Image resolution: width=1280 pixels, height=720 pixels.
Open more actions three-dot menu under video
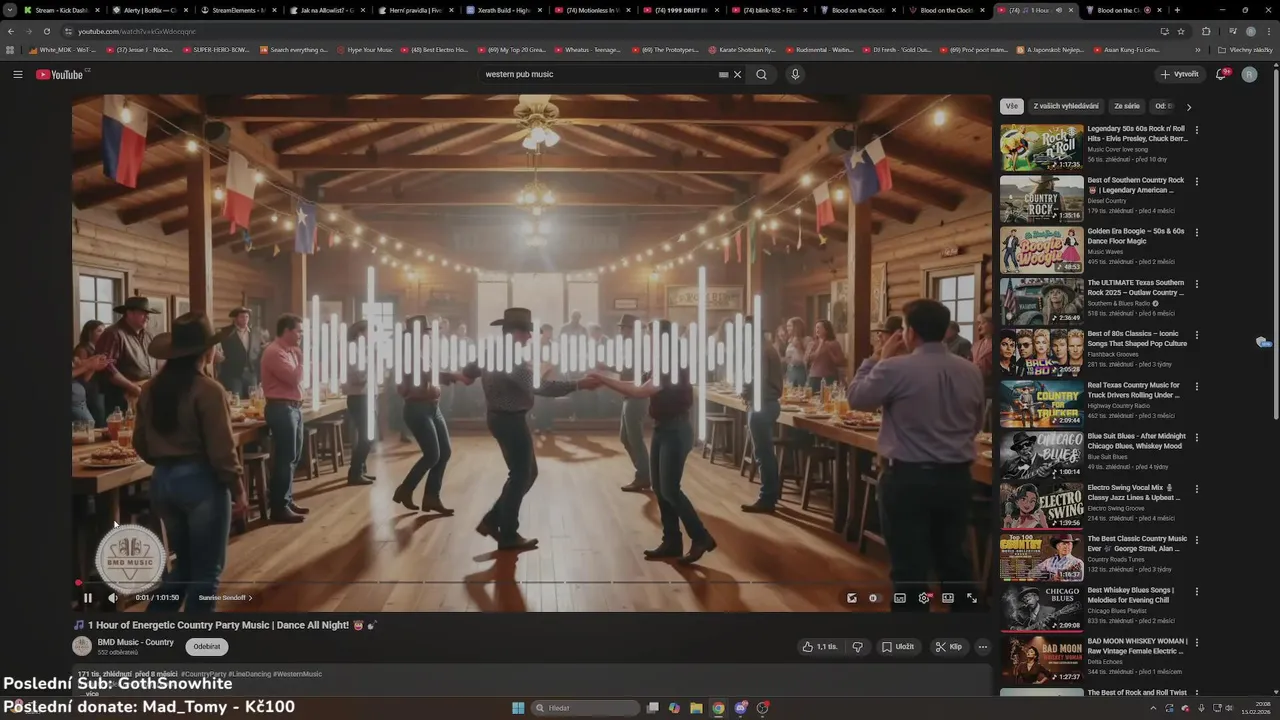982,647
